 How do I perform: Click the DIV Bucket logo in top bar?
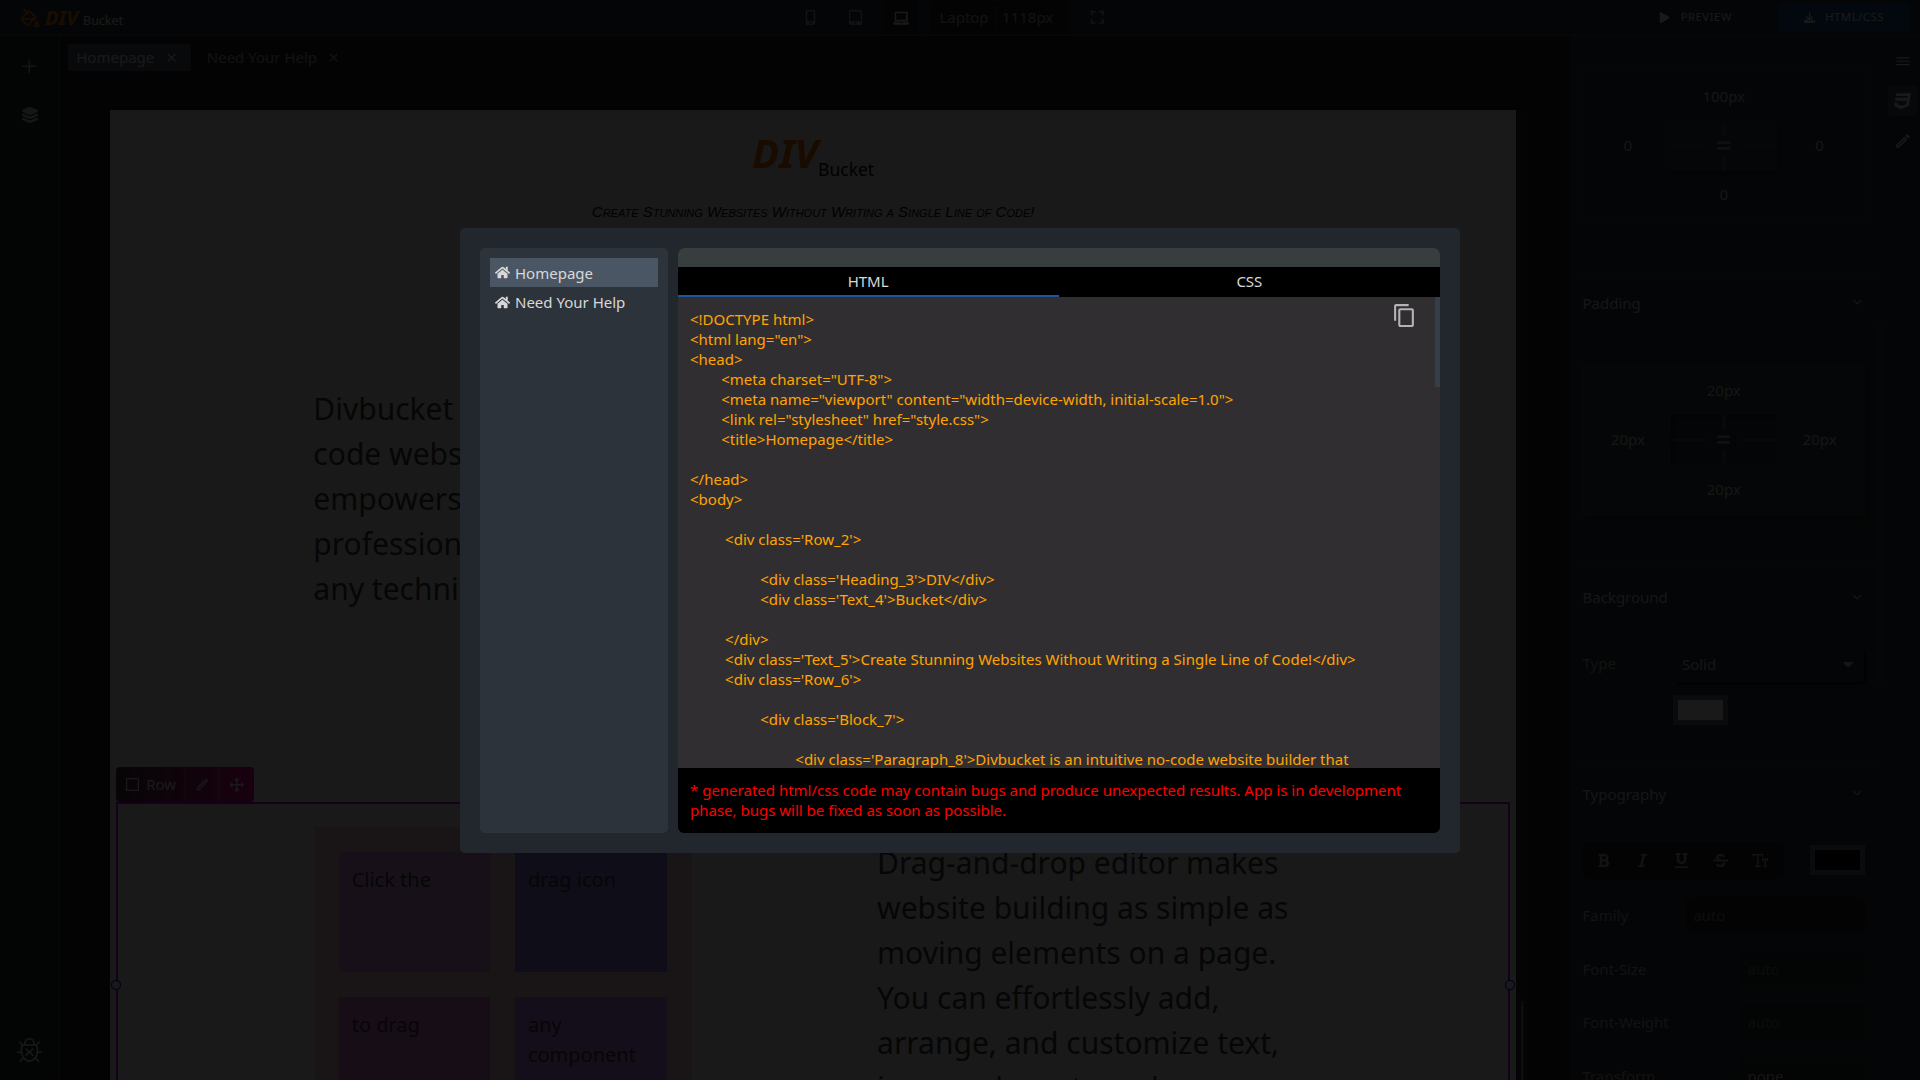(72, 19)
